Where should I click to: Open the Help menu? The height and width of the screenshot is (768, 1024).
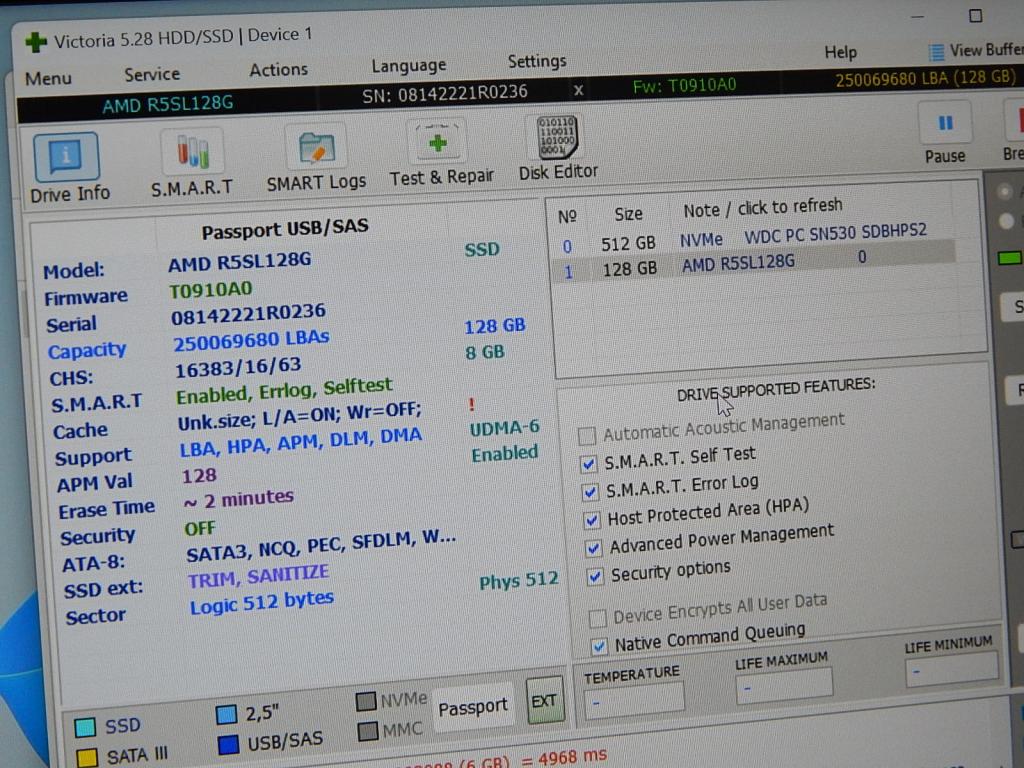point(840,52)
